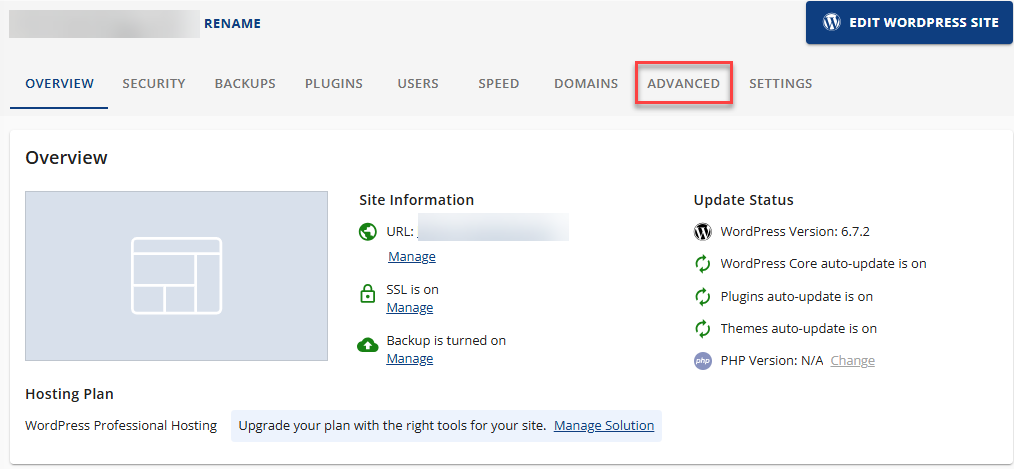Click the Hosting Plan heading
The width and height of the screenshot is (1014, 469).
tap(69, 394)
